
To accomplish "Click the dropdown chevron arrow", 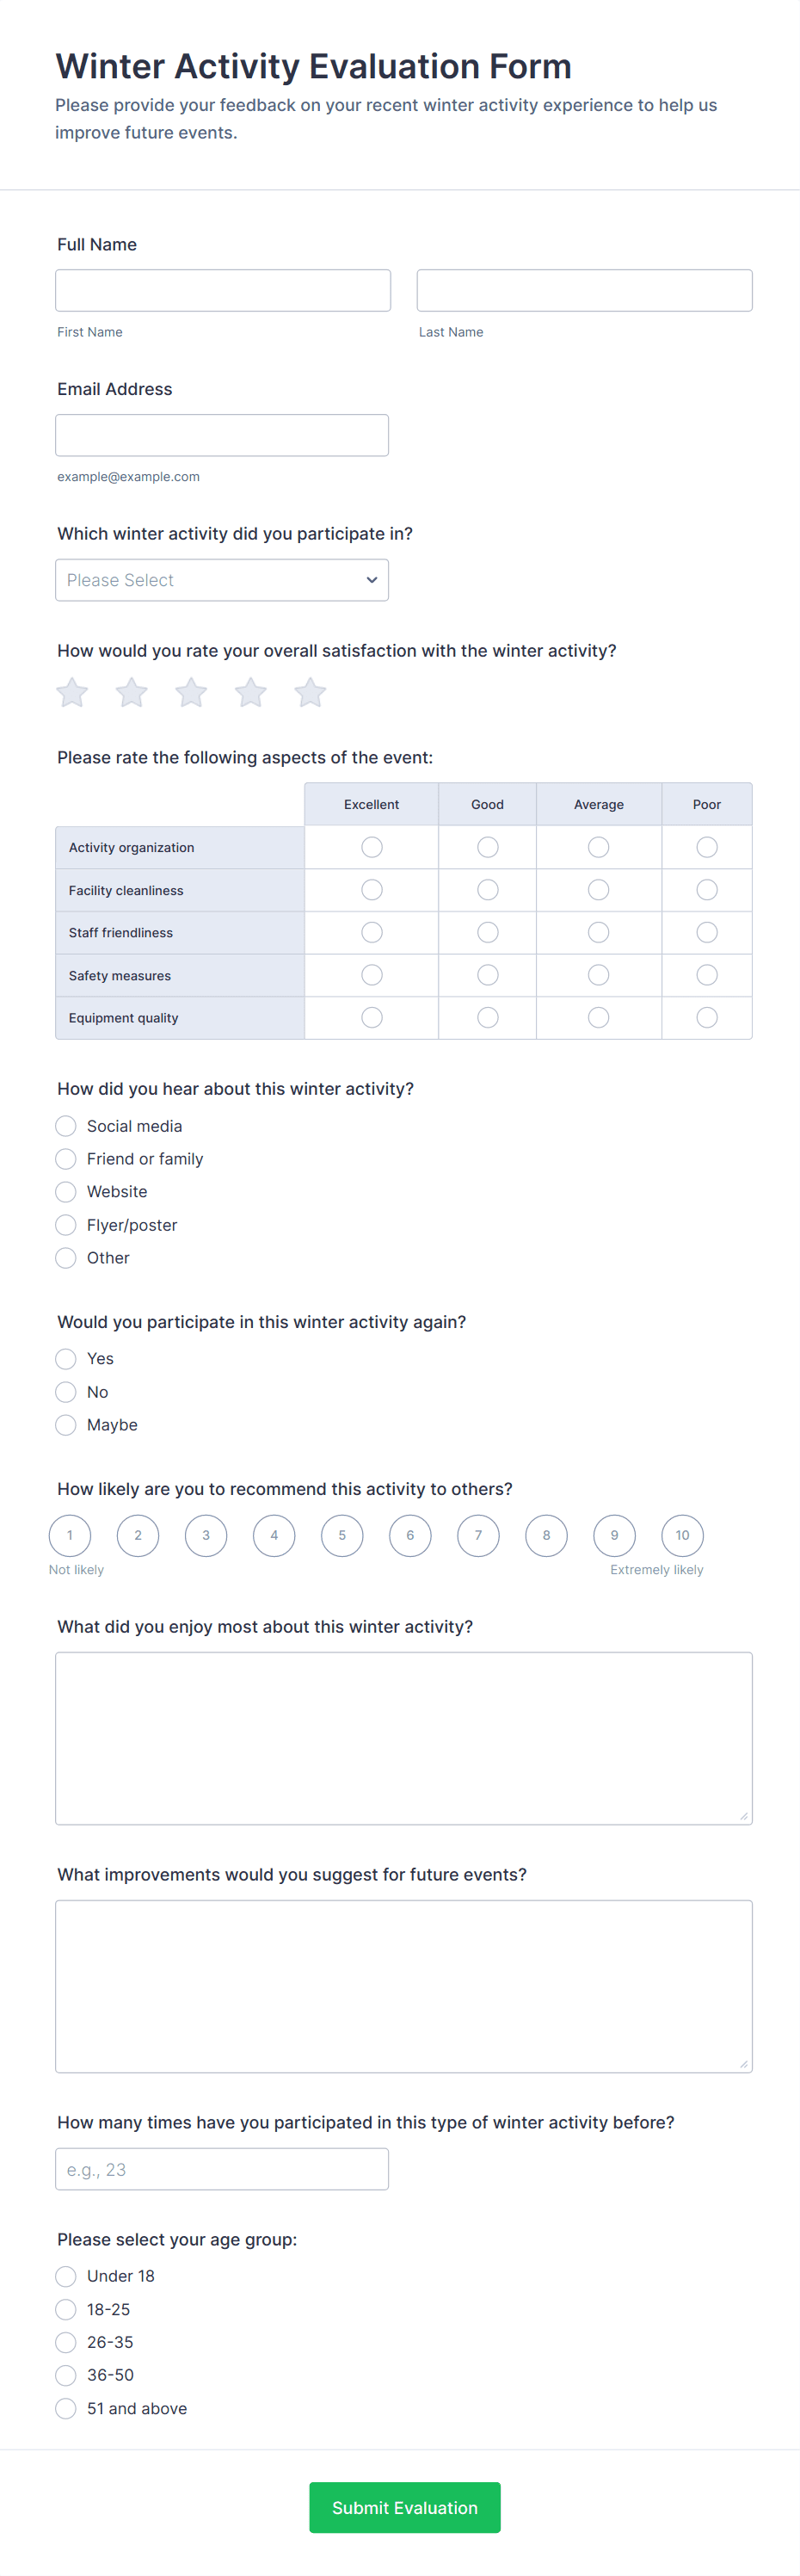I will pos(372,580).
